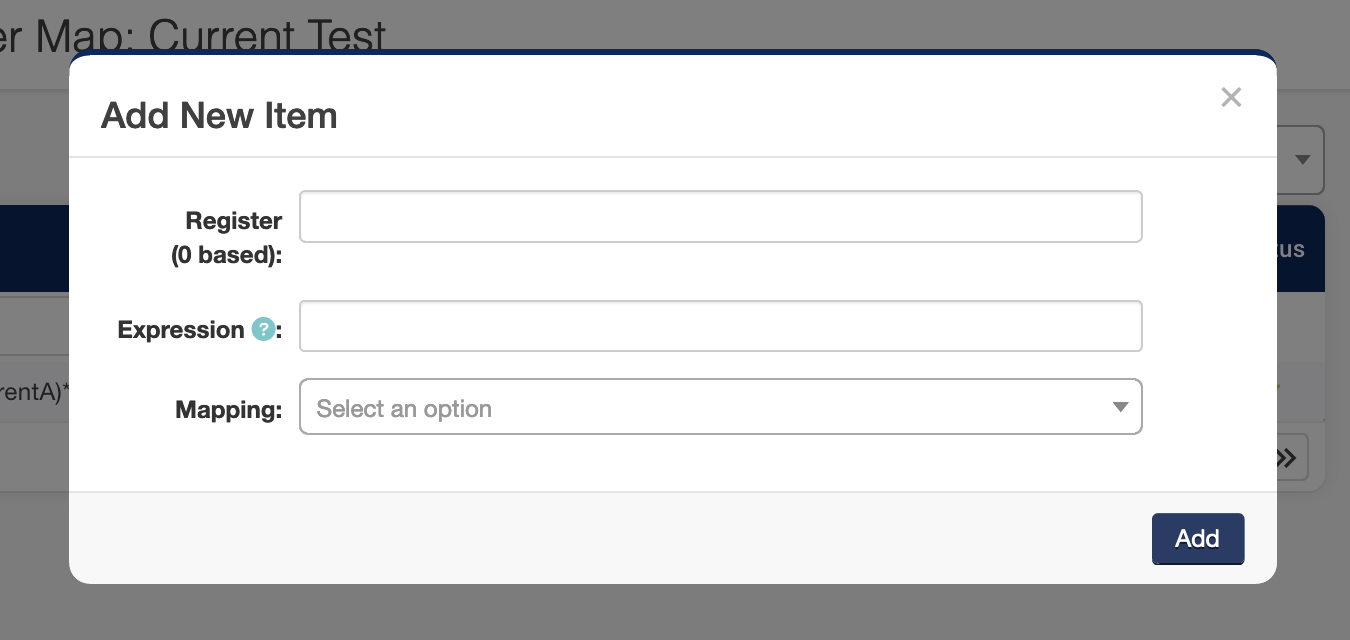Expand the Select an option combo box
Image resolution: width=1350 pixels, height=640 pixels.
pyautogui.click(x=720, y=407)
